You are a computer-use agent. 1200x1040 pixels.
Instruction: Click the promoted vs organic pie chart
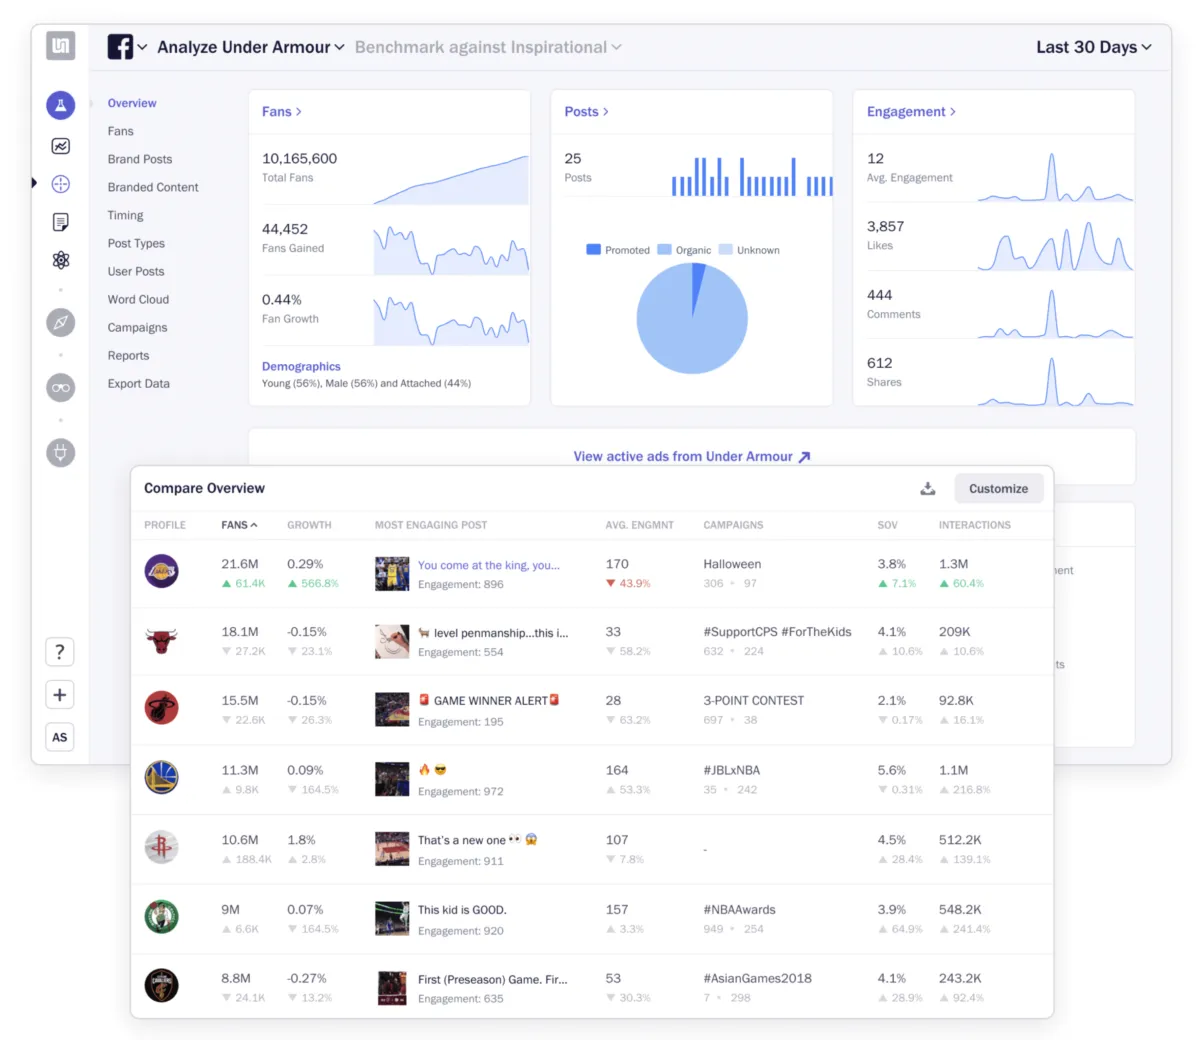tap(692, 318)
